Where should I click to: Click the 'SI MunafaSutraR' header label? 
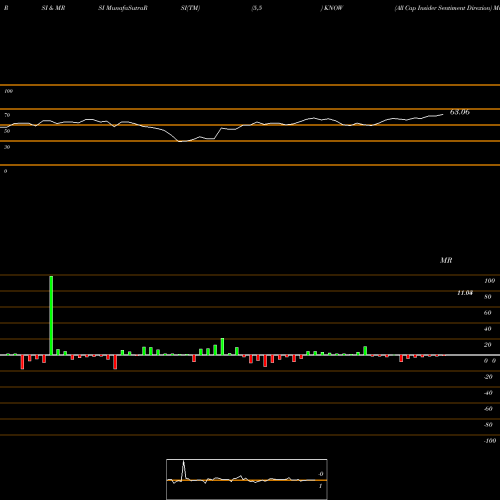(123, 8)
